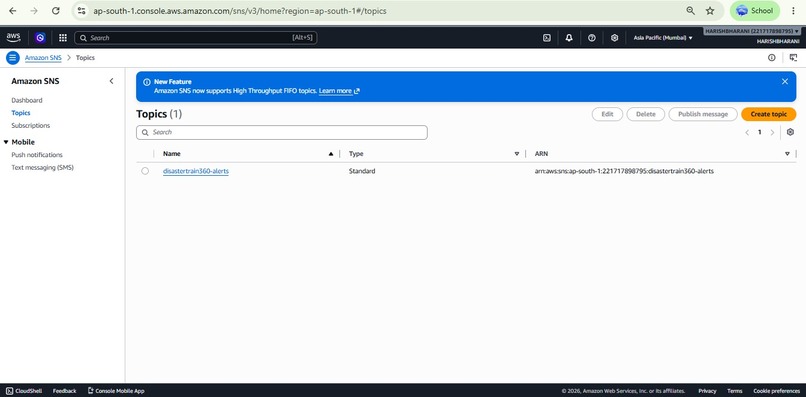Click the topics search field
The image size is (806, 397).
point(282,132)
